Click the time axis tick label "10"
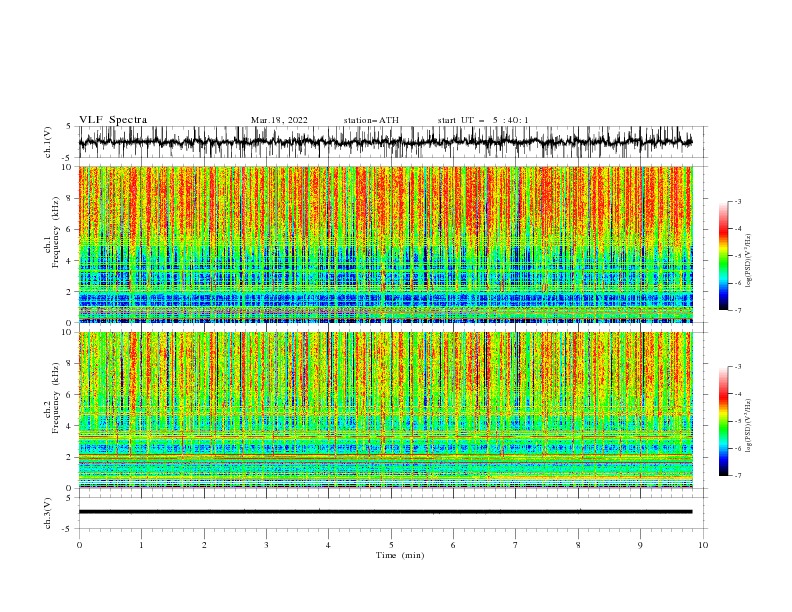This screenshot has width=792, height=612. click(703, 545)
